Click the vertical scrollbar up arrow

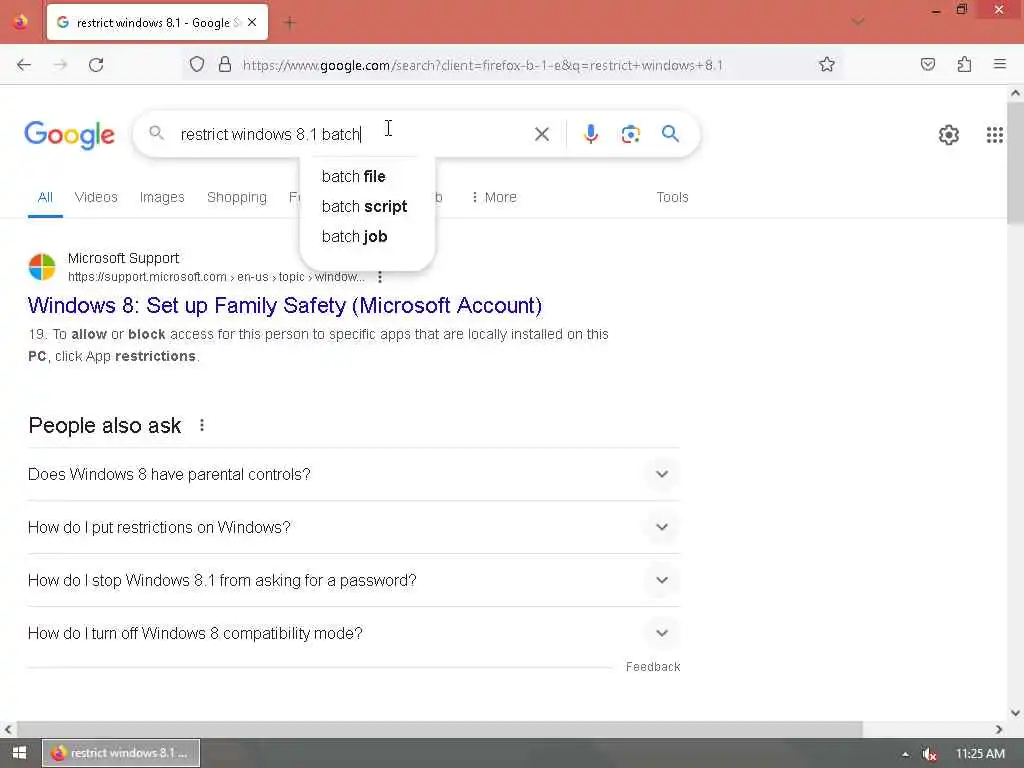tap(1016, 93)
